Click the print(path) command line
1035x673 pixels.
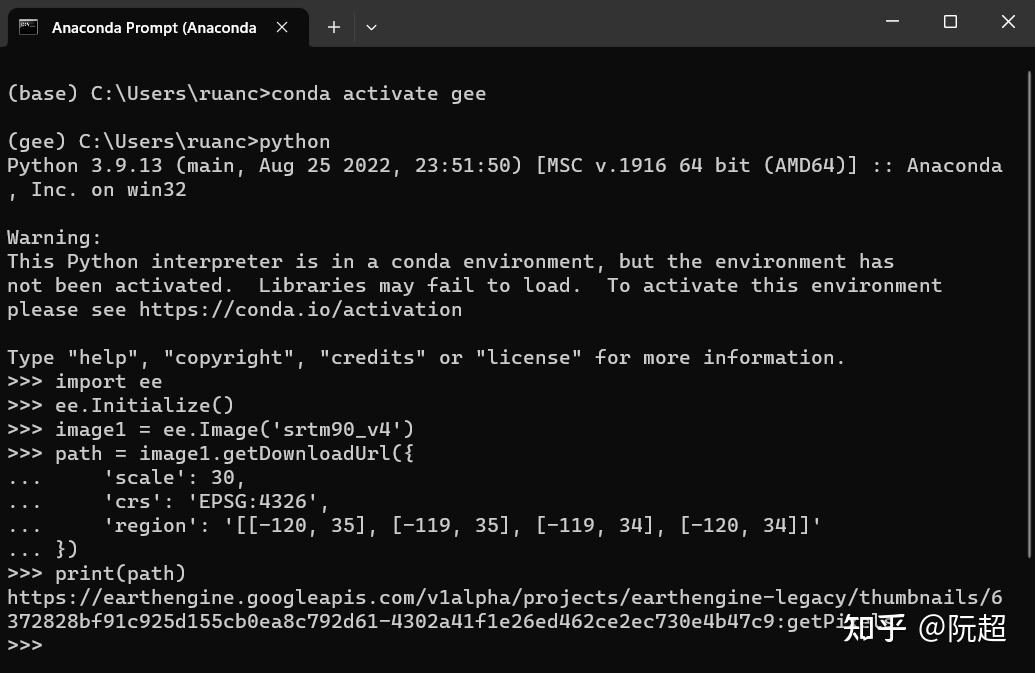[110, 573]
